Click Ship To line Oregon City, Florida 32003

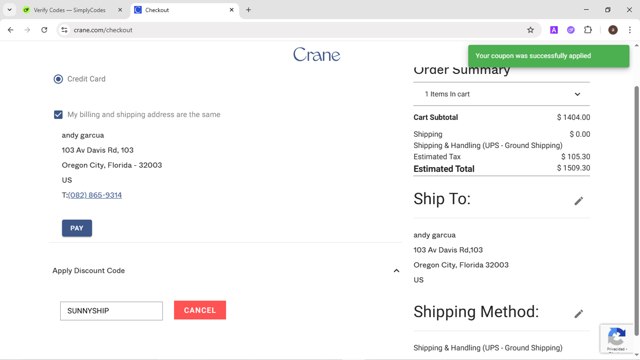coord(461,265)
